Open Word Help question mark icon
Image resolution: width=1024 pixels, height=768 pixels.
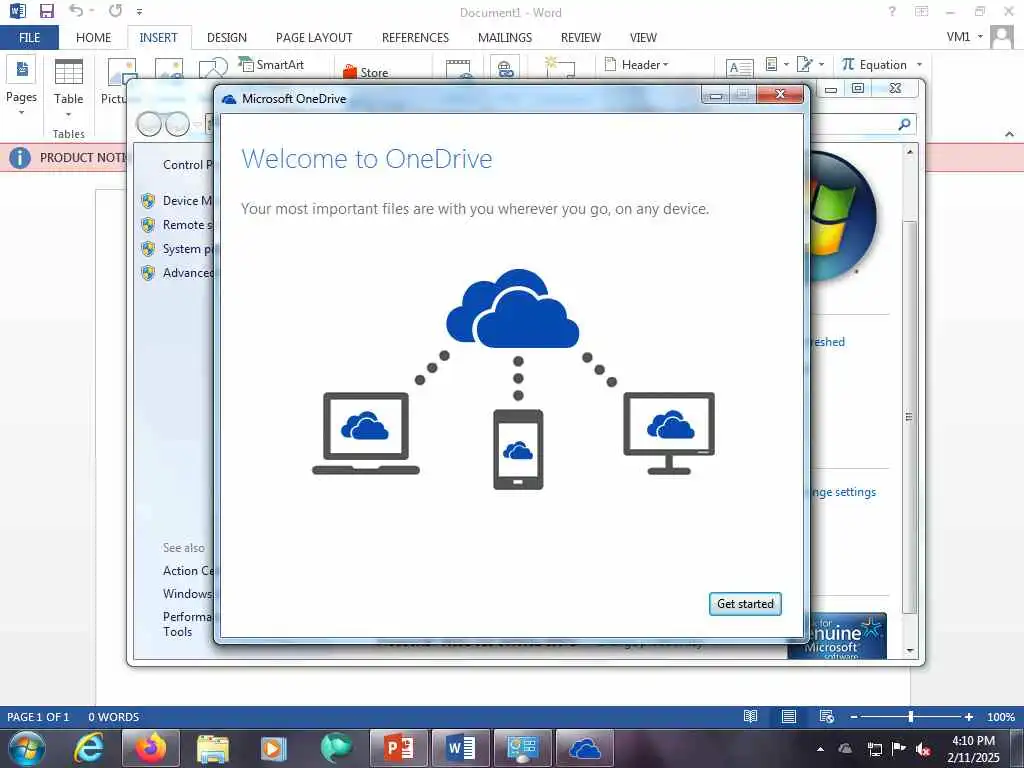click(x=891, y=11)
